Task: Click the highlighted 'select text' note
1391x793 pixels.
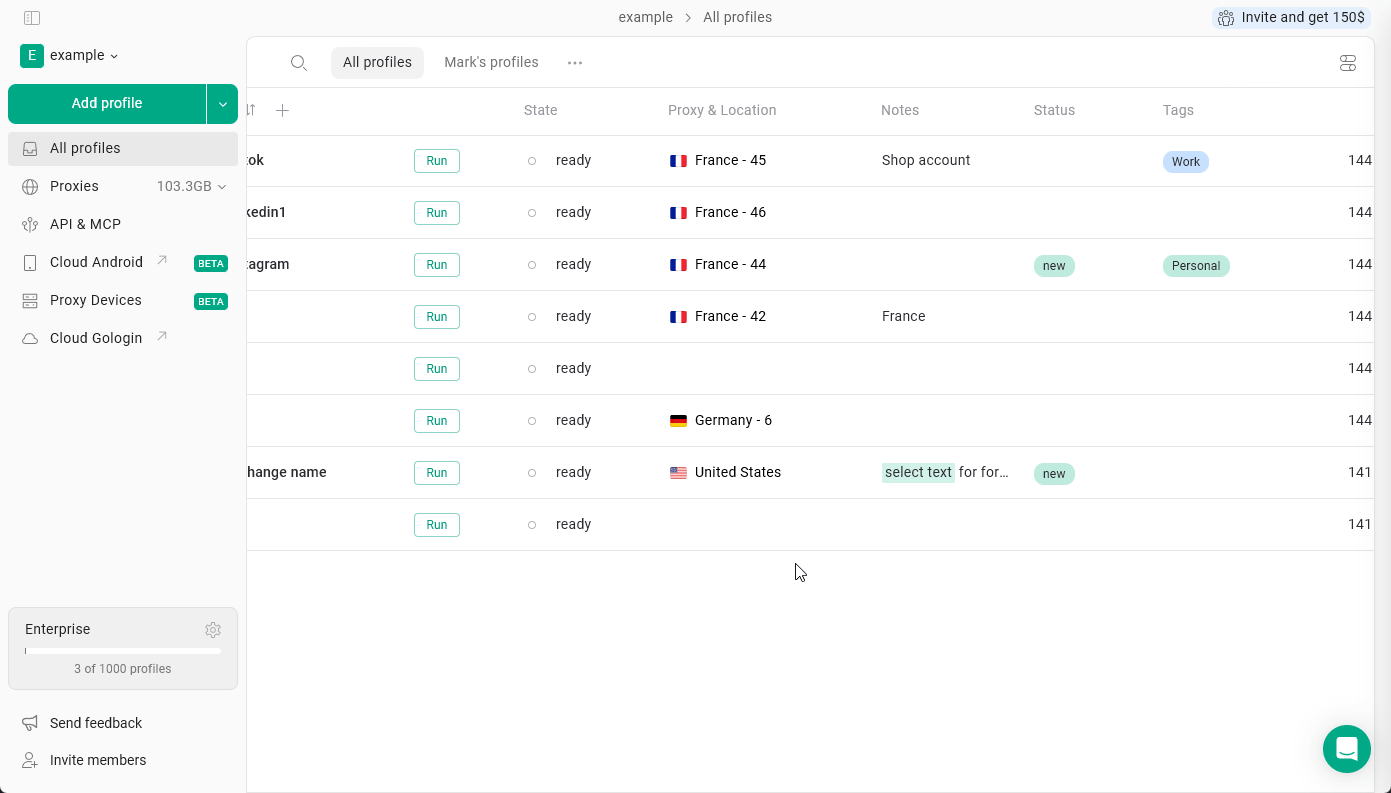Action: (x=917, y=472)
